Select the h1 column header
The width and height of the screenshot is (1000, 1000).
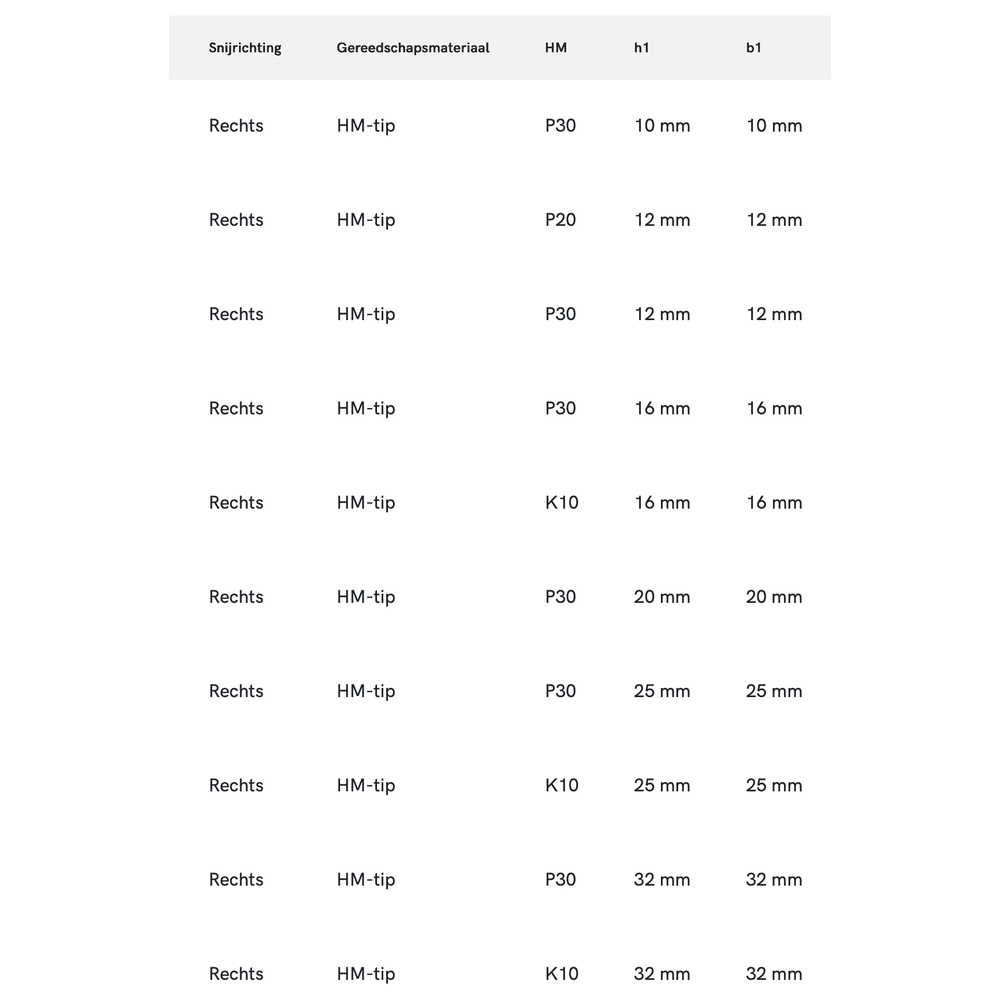coord(642,48)
